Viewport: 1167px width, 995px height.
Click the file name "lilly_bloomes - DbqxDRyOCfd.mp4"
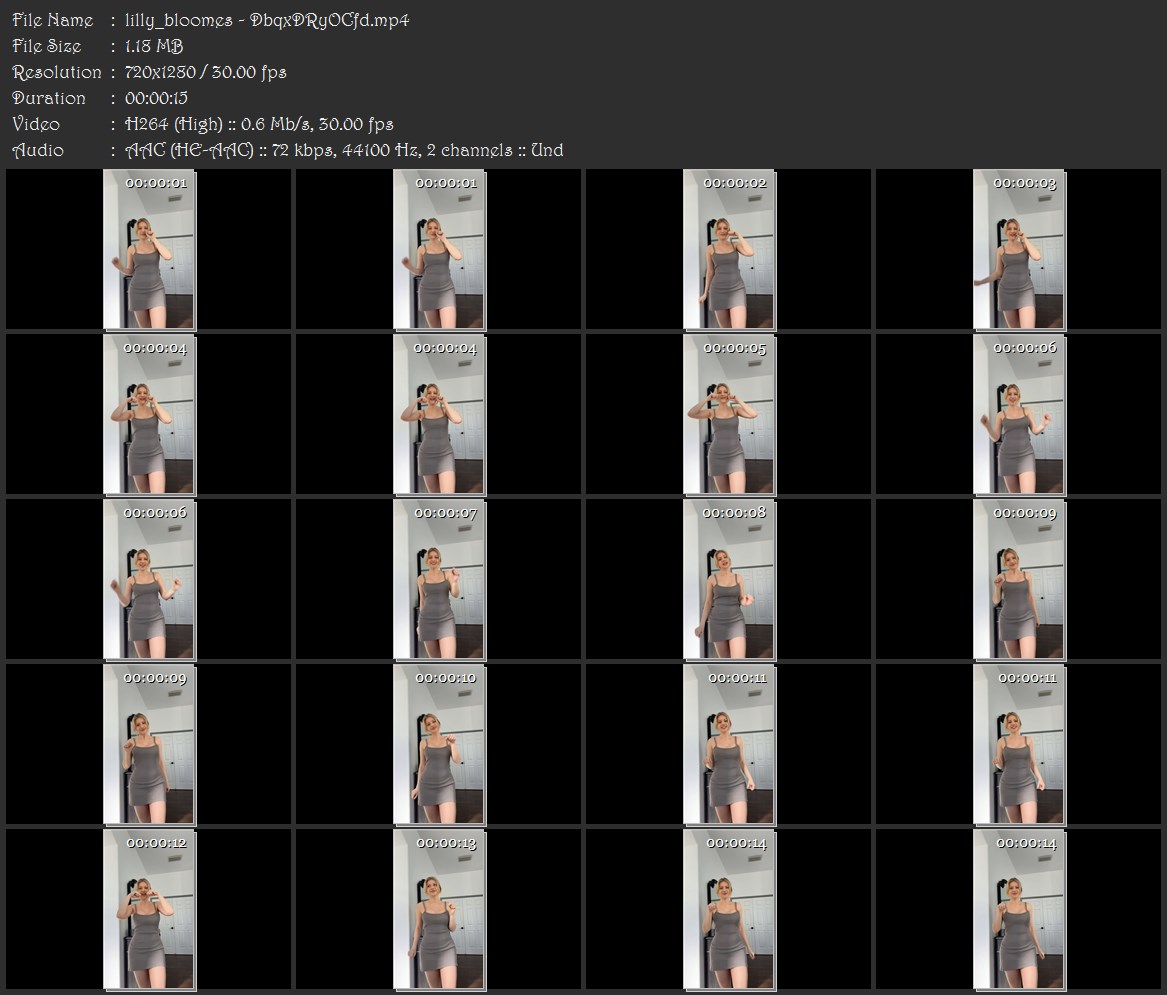click(x=267, y=20)
